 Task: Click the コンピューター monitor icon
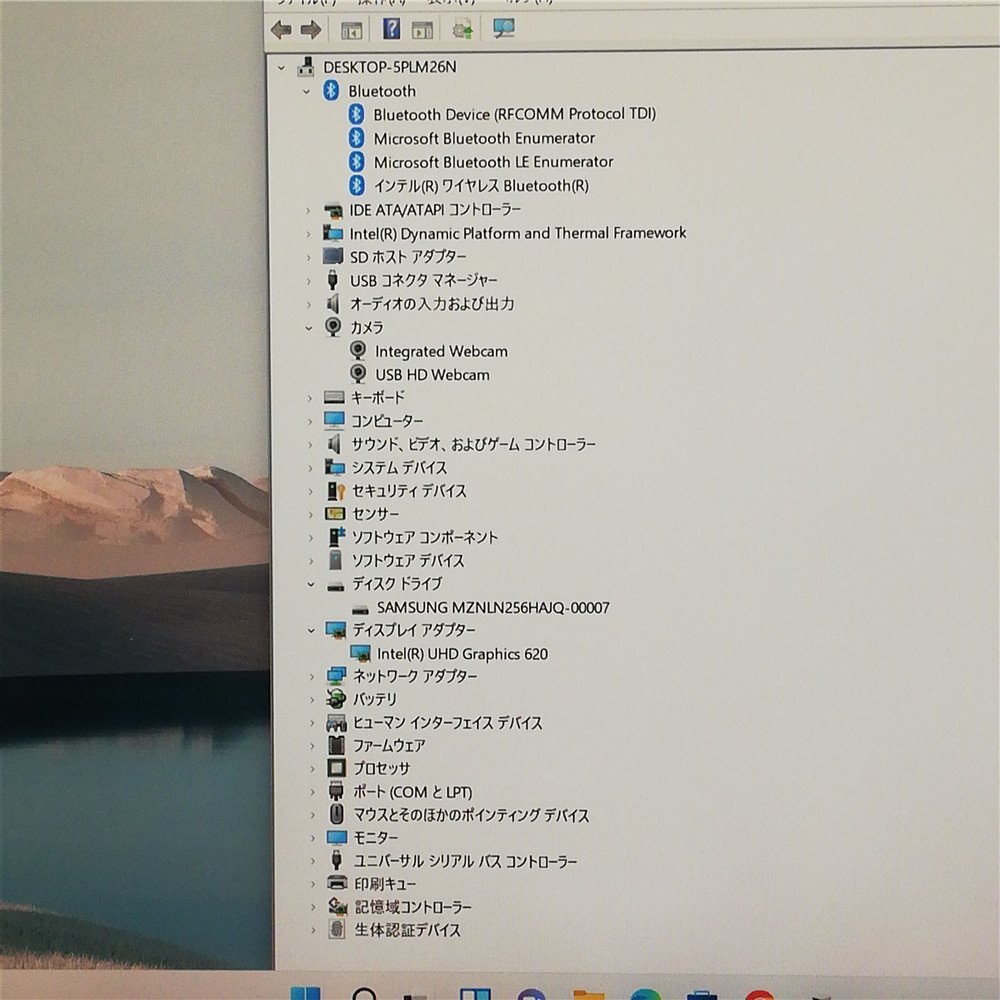point(334,420)
